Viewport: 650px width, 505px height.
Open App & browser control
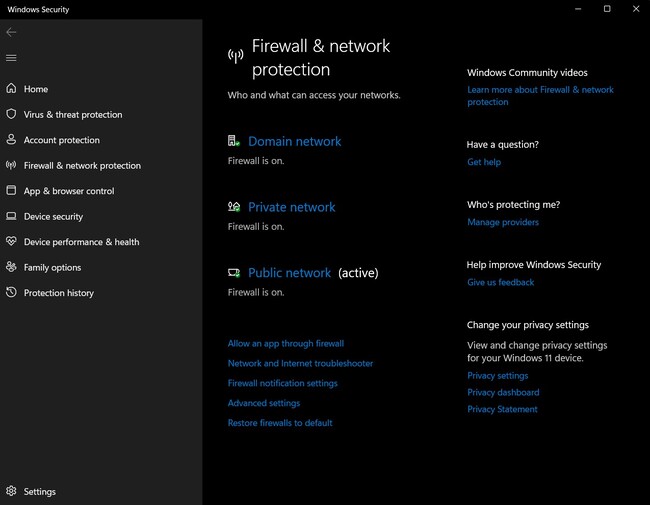[x=69, y=191]
